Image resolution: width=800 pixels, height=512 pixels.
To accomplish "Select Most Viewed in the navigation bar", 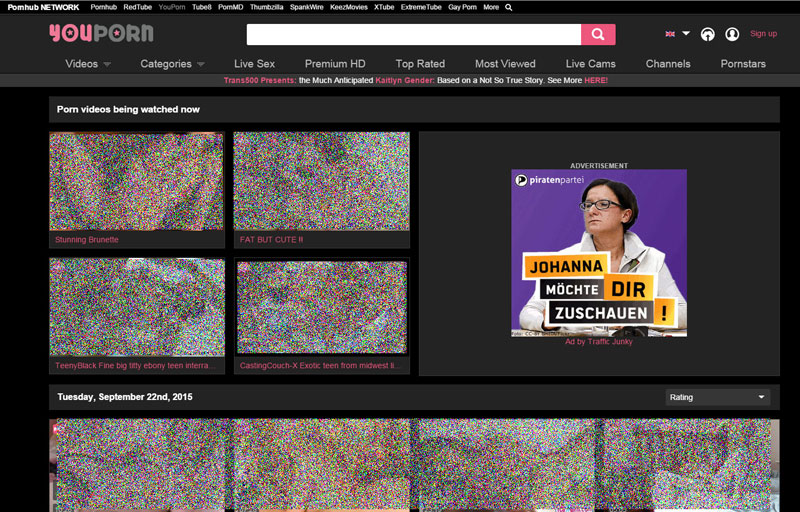I will (x=505, y=64).
